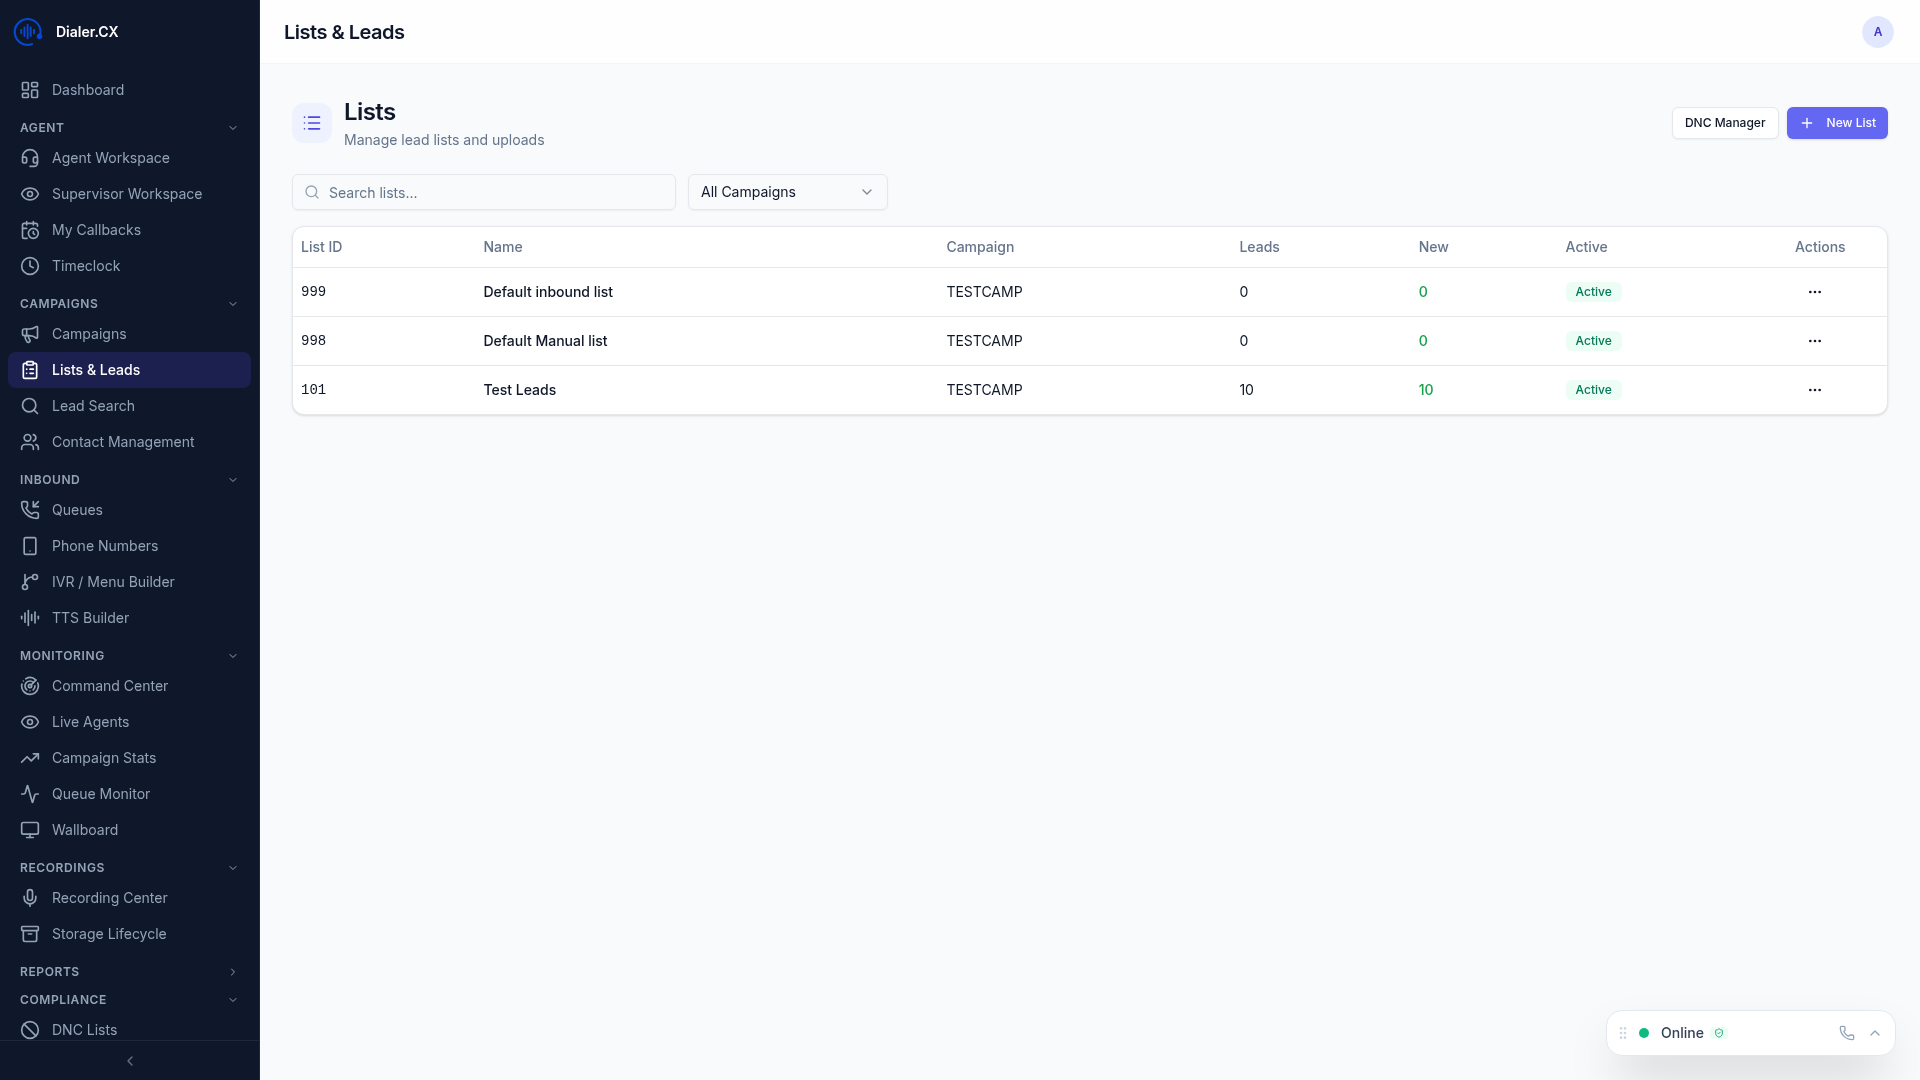Open the DNC Manager
This screenshot has height=1080, width=1920.
(1724, 123)
